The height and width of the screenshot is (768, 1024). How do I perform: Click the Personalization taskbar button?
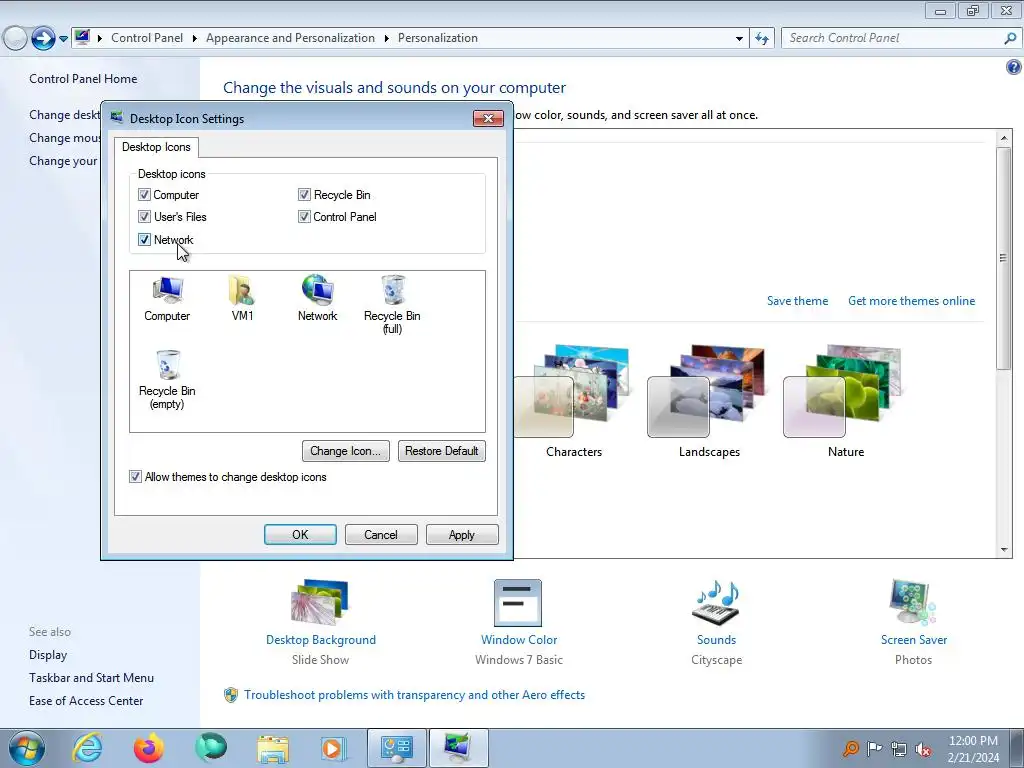click(458, 748)
